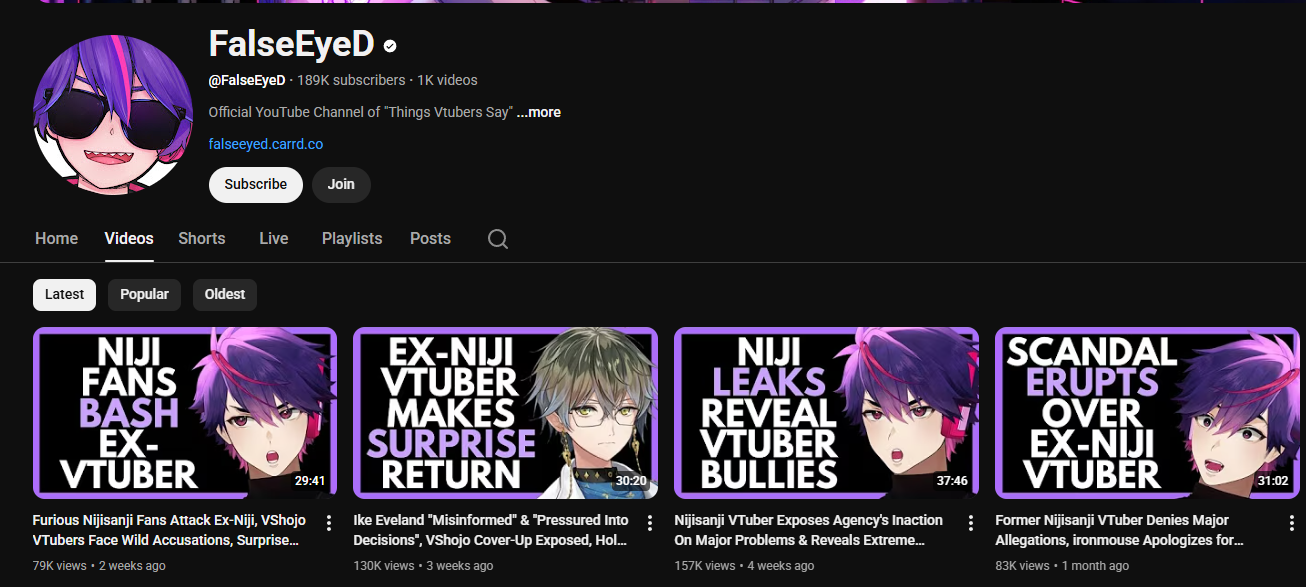Viewport: 1306px width, 587px height.
Task: Select the Popular sort chip
Action: click(x=144, y=294)
